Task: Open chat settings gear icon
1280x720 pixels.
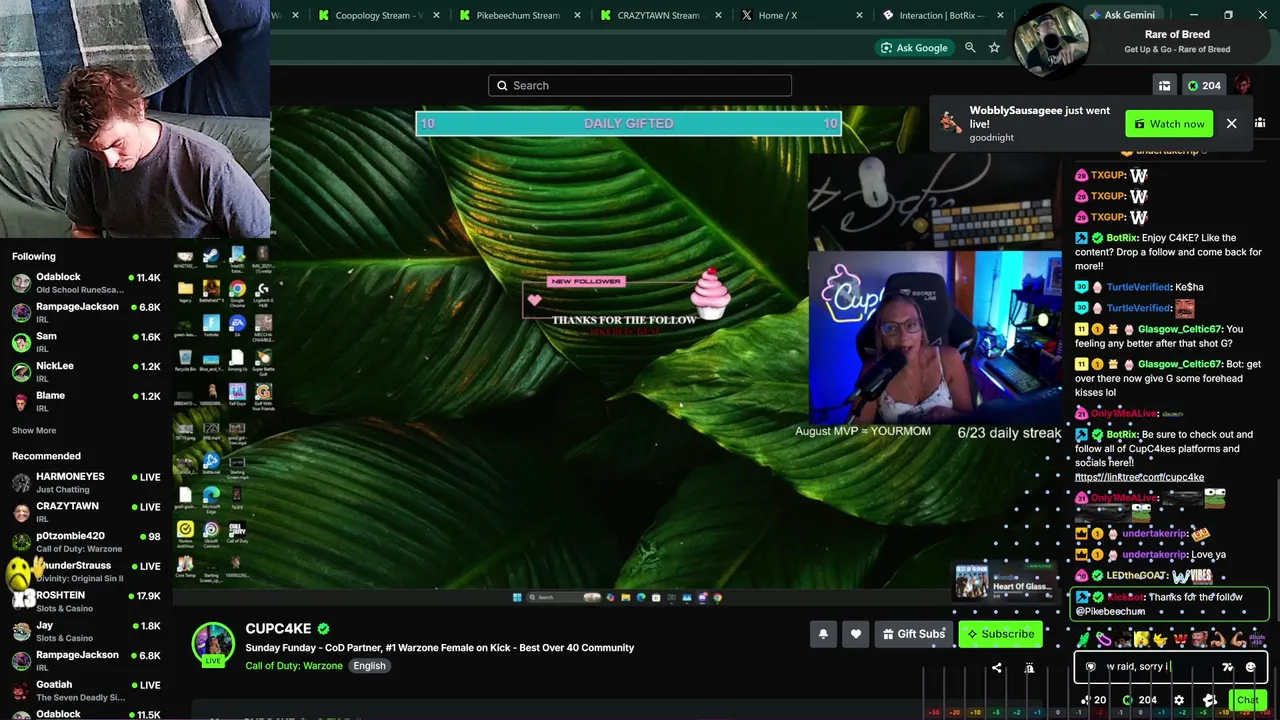Action: [x=1179, y=700]
